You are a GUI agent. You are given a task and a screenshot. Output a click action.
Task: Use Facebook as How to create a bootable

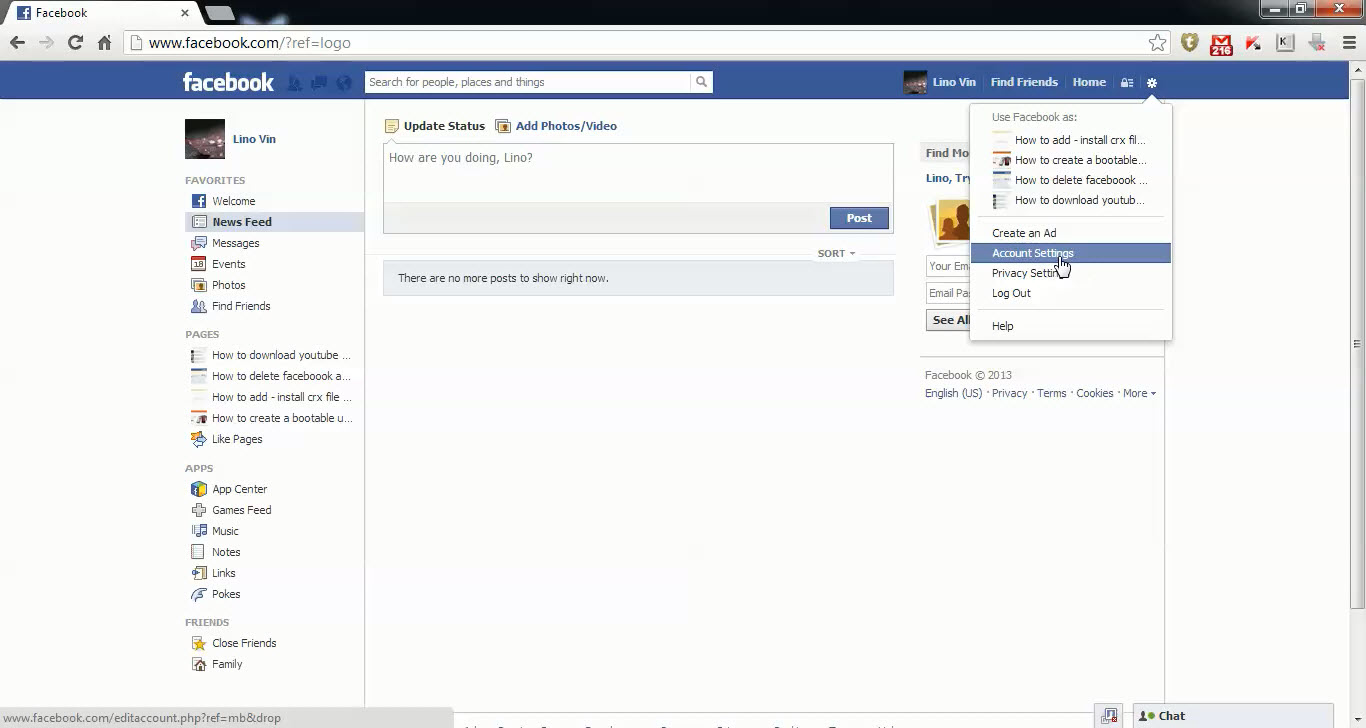[1070, 160]
